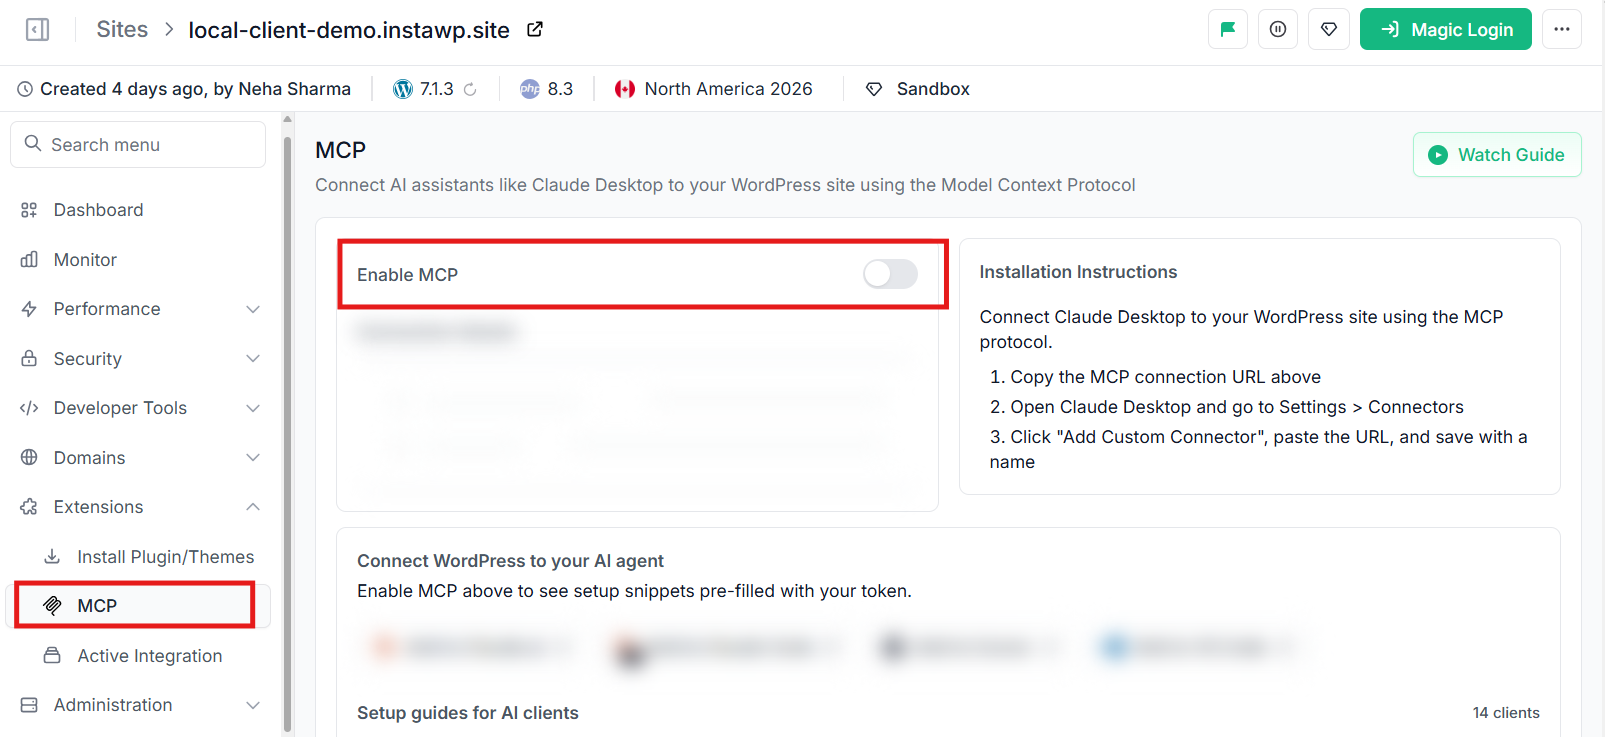Screen dimensions: 1605x737
Task: Click the "Sandbox" tag label
Action: (x=933, y=89)
